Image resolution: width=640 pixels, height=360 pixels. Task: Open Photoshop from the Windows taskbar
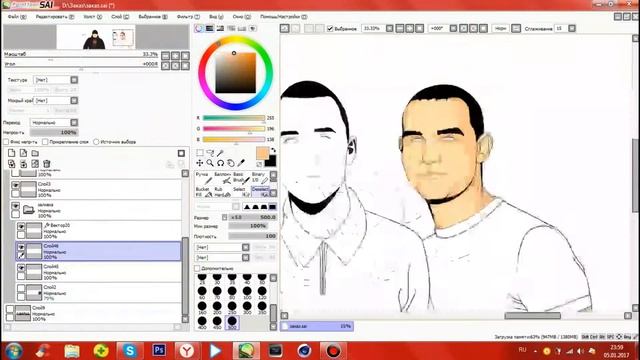(x=159, y=351)
